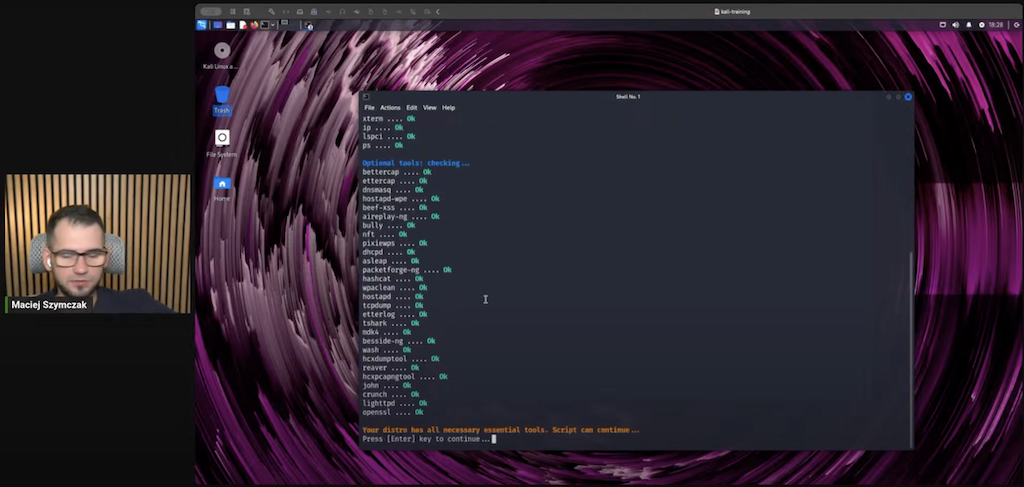The height and width of the screenshot is (487, 1024).
Task: Click the clock showing 18:28
Action: point(996,25)
